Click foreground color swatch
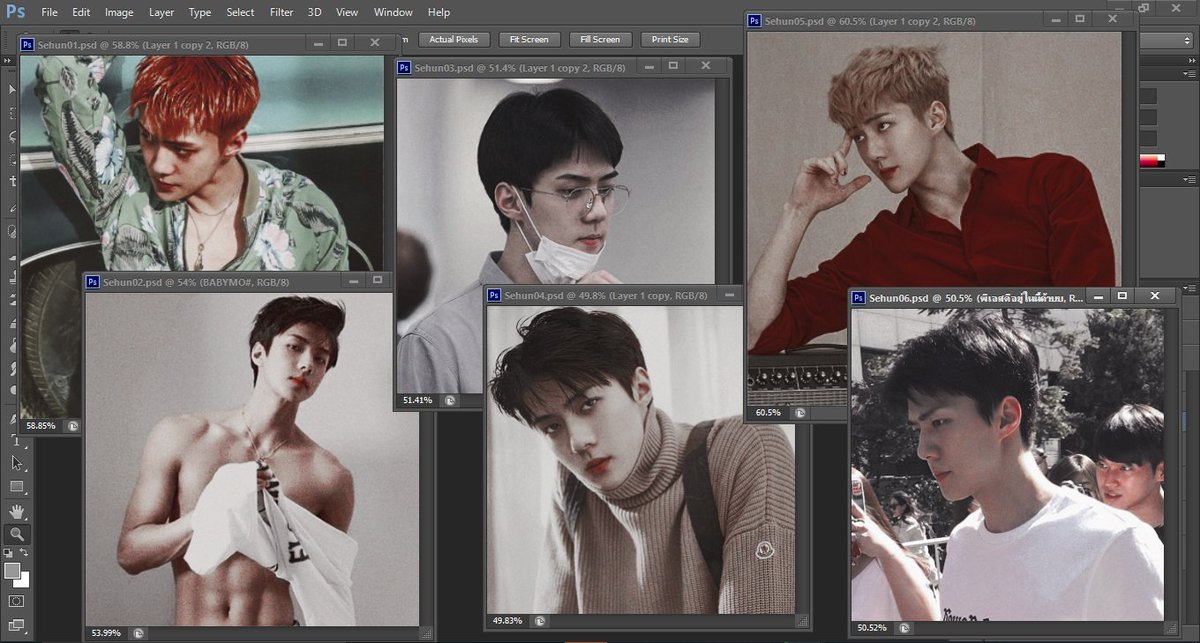Viewport: 1200px width, 643px height. [12, 570]
